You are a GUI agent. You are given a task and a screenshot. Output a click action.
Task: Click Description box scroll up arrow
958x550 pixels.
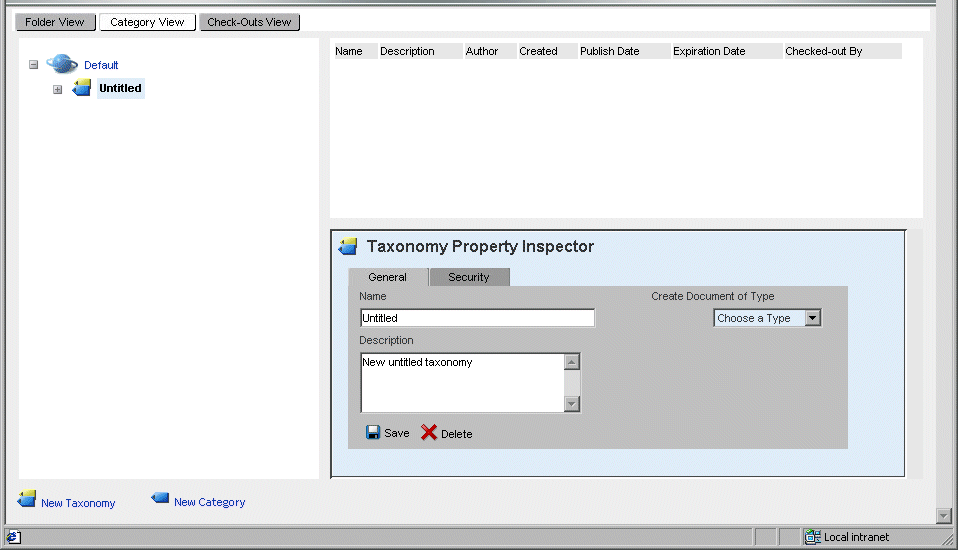tap(572, 362)
